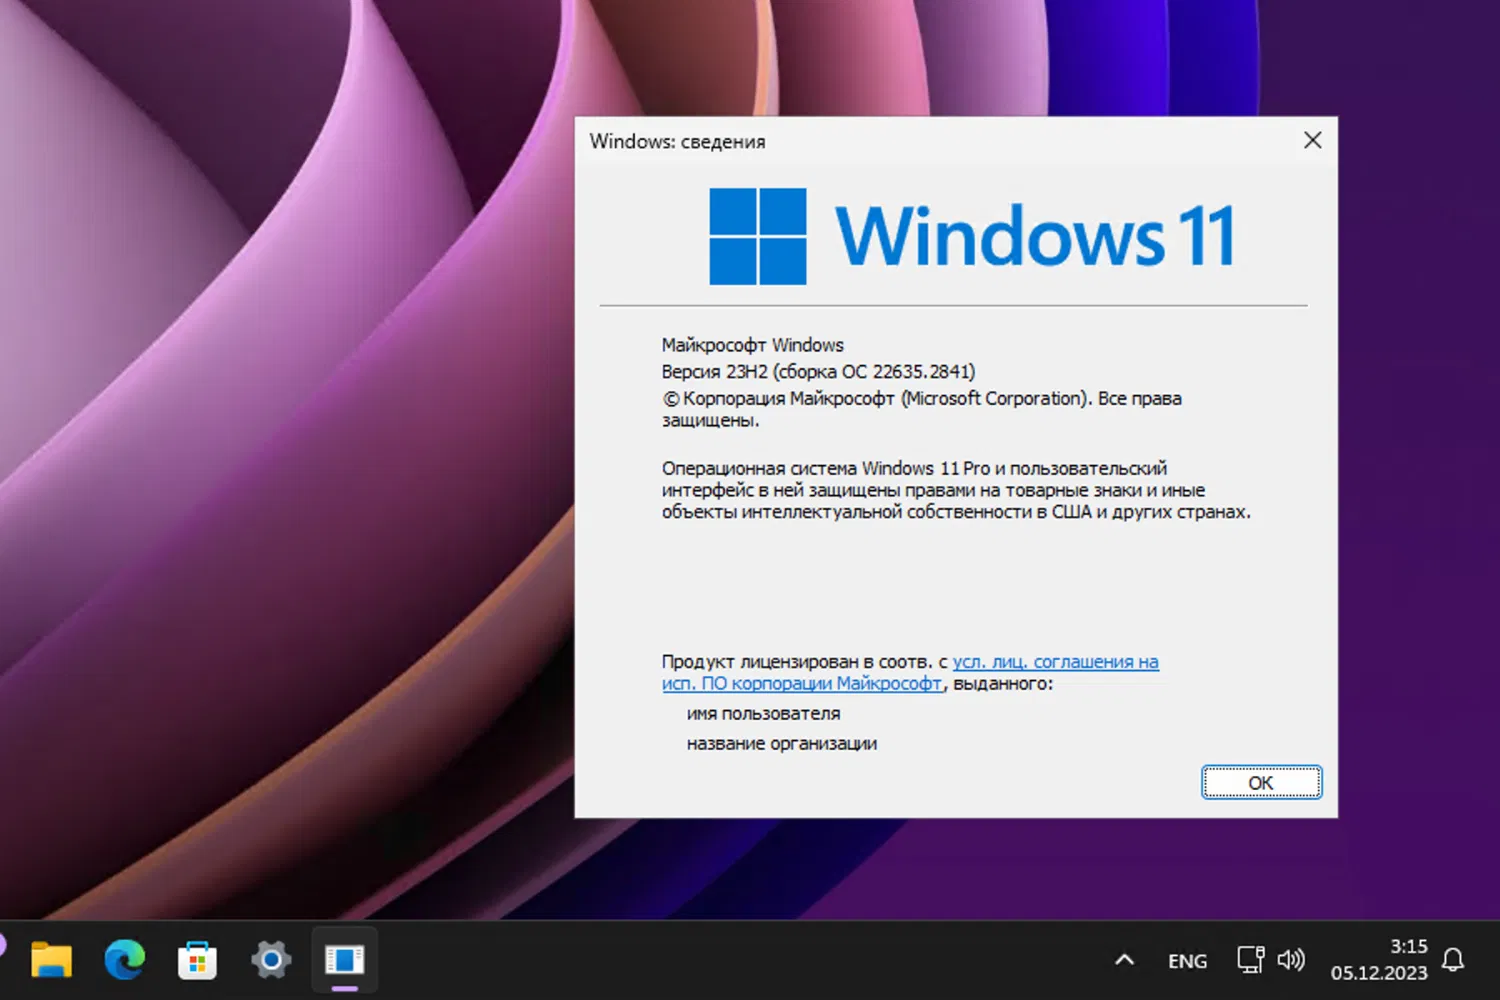Open the ENG input language switcher
Viewport: 1500px width, 1000px height.
[1187, 959]
